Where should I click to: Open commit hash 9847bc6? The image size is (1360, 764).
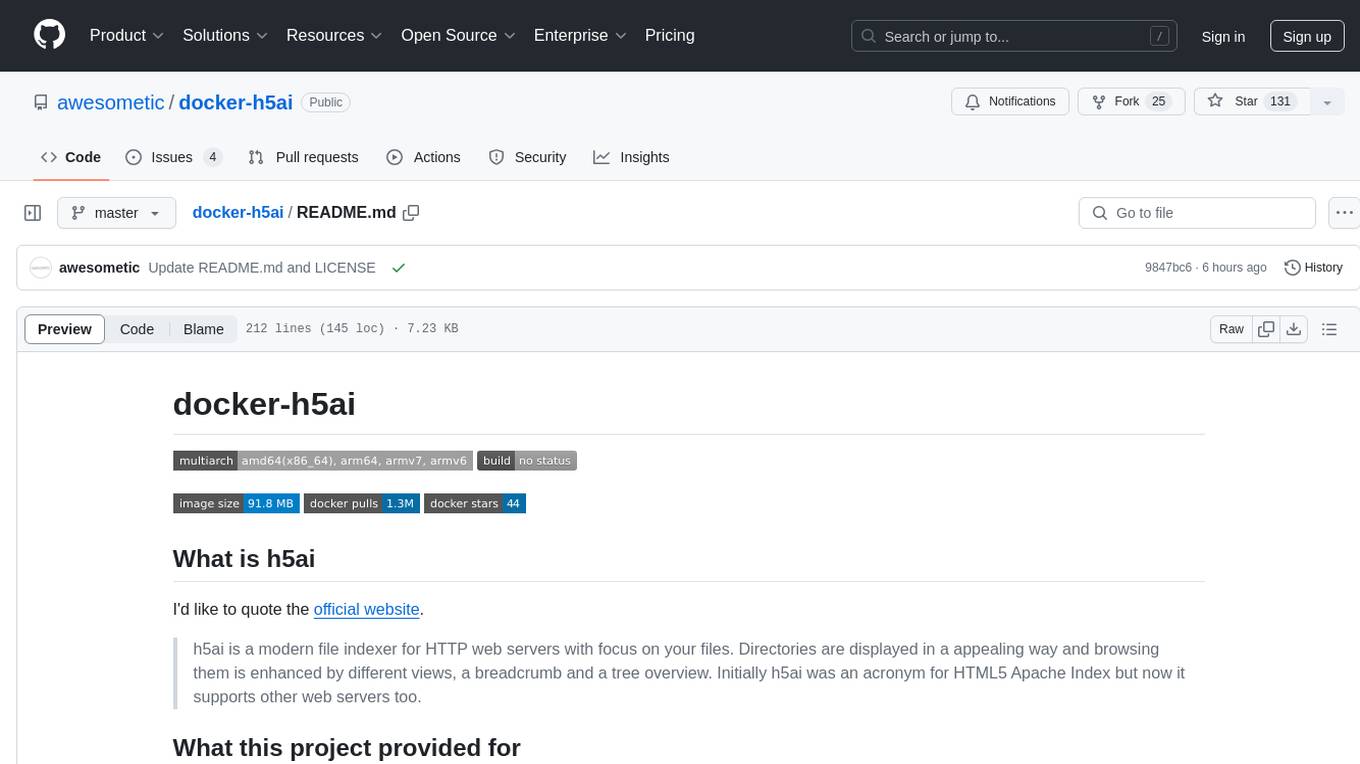pyautogui.click(x=1168, y=268)
